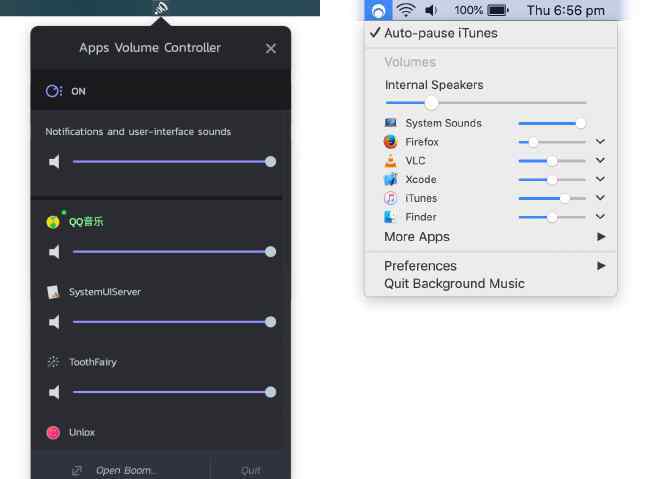This screenshot has width=650, height=479.
Task: Click the Background Music menu bar icon
Action: (378, 10)
